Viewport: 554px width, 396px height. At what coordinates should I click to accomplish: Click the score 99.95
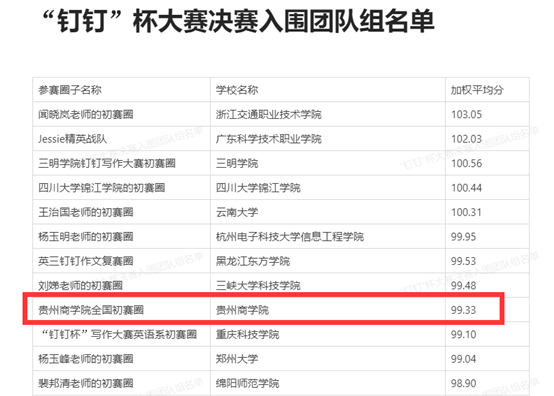point(464,236)
